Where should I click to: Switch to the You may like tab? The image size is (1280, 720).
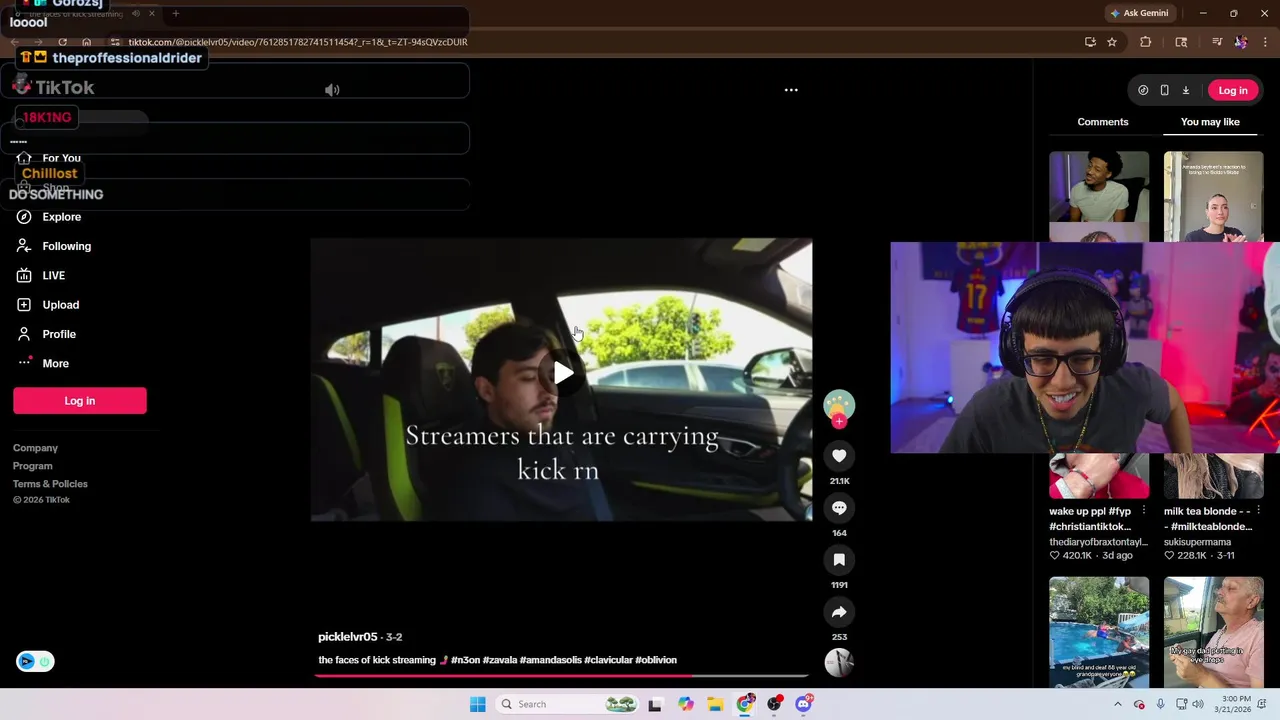(x=1210, y=122)
